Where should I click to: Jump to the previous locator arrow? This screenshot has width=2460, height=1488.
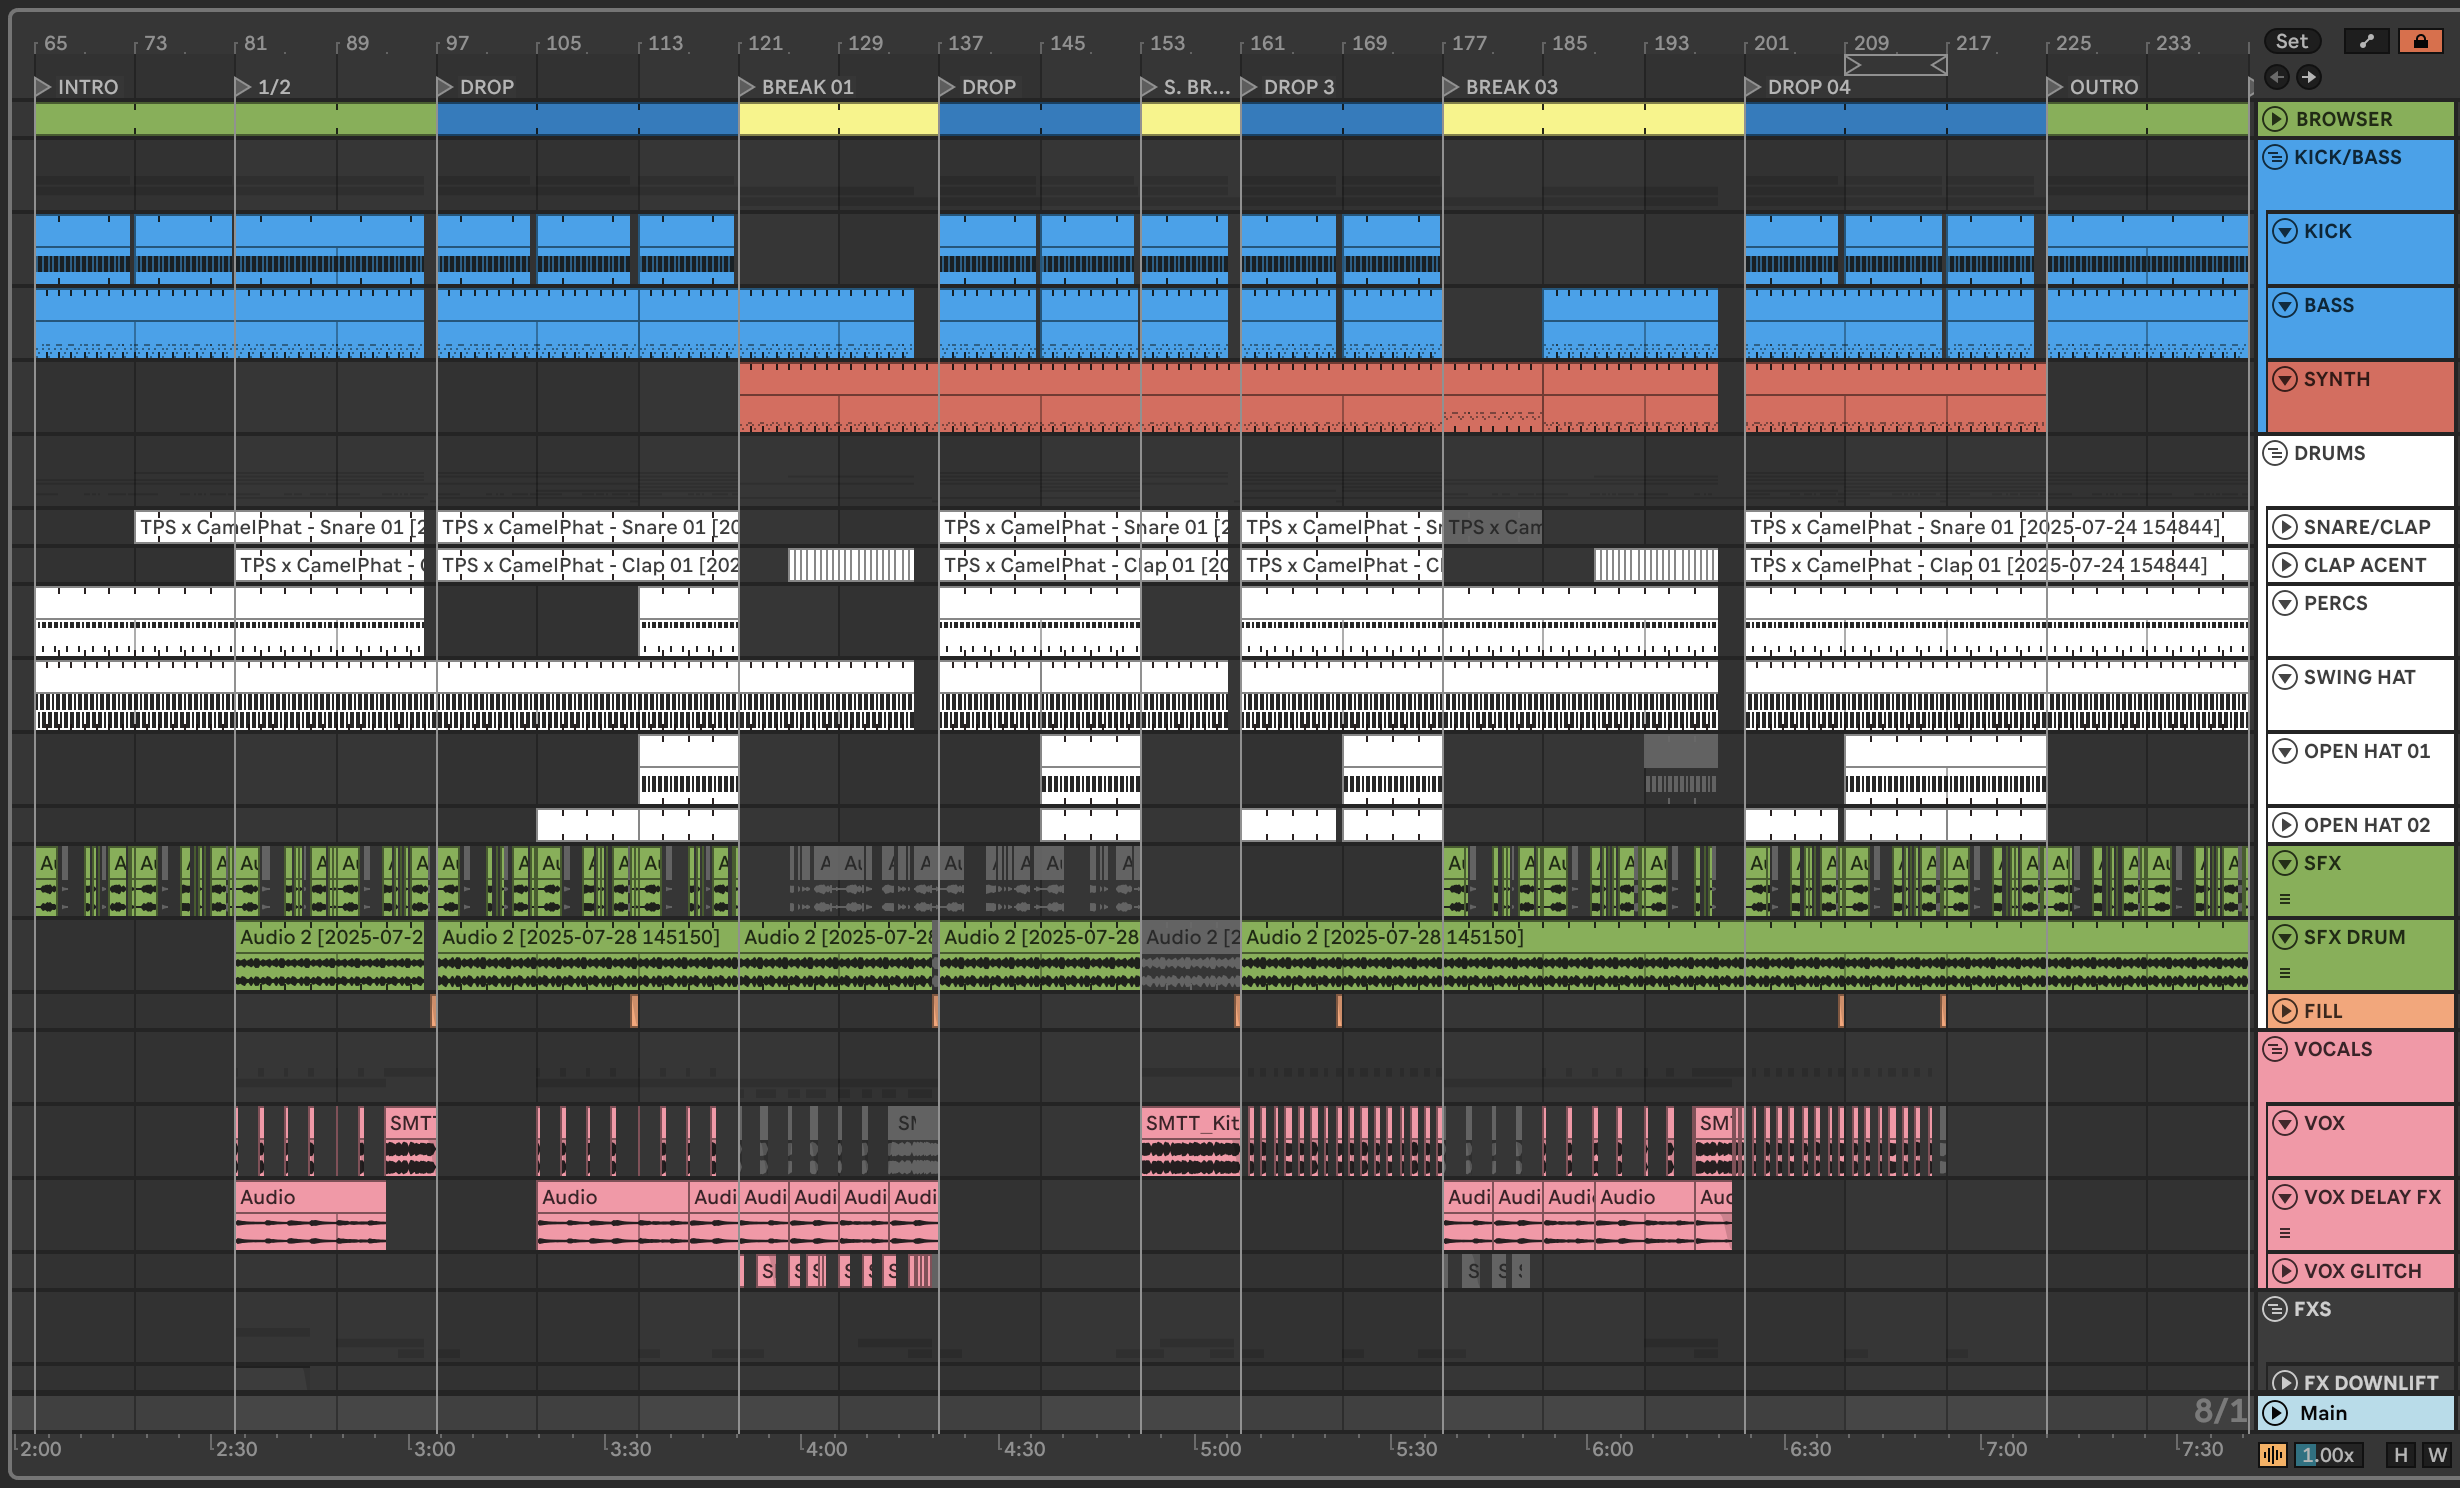pos(2277,77)
